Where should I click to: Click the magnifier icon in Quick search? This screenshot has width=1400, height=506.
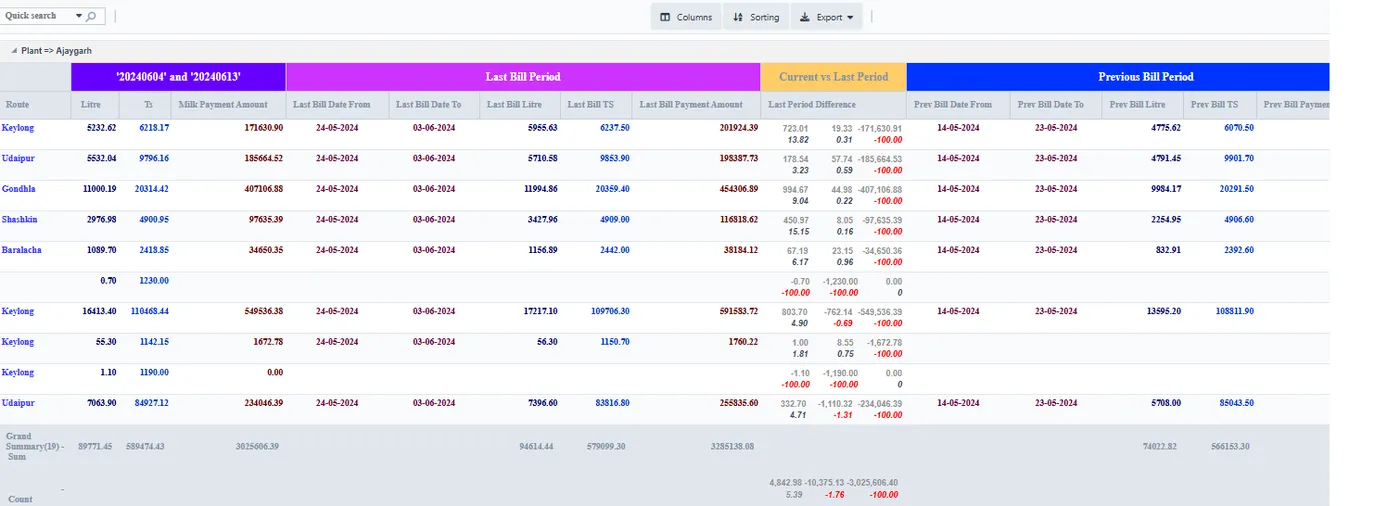tap(91, 17)
